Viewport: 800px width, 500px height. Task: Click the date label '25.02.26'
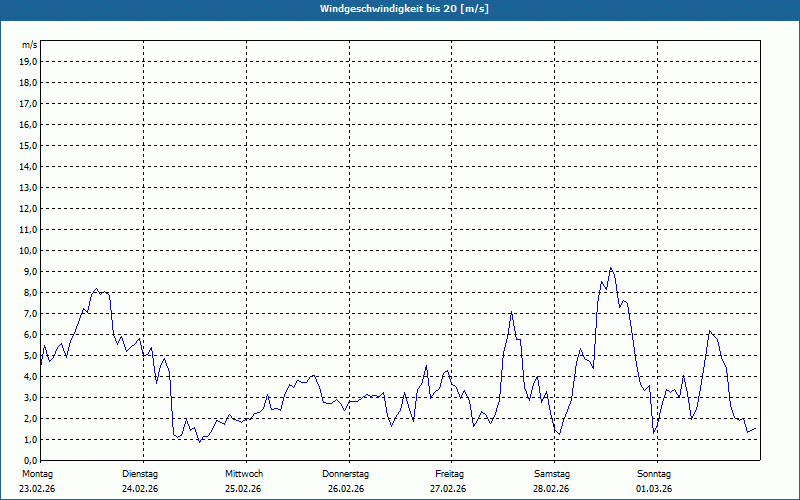pyautogui.click(x=243, y=489)
